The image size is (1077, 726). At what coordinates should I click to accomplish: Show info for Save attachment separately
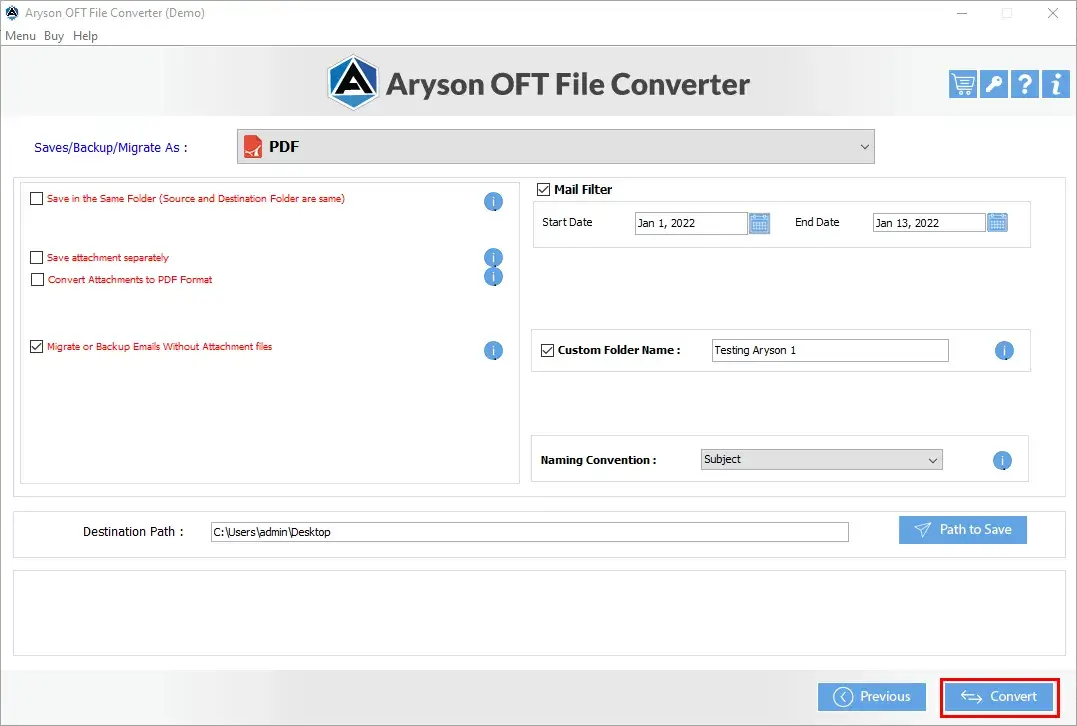493,257
